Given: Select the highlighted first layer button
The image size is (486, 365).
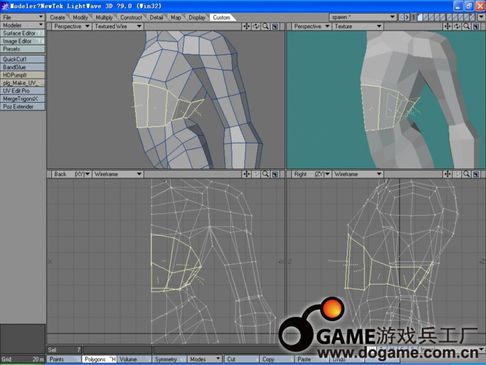Looking at the screenshot, I should coord(420,17).
